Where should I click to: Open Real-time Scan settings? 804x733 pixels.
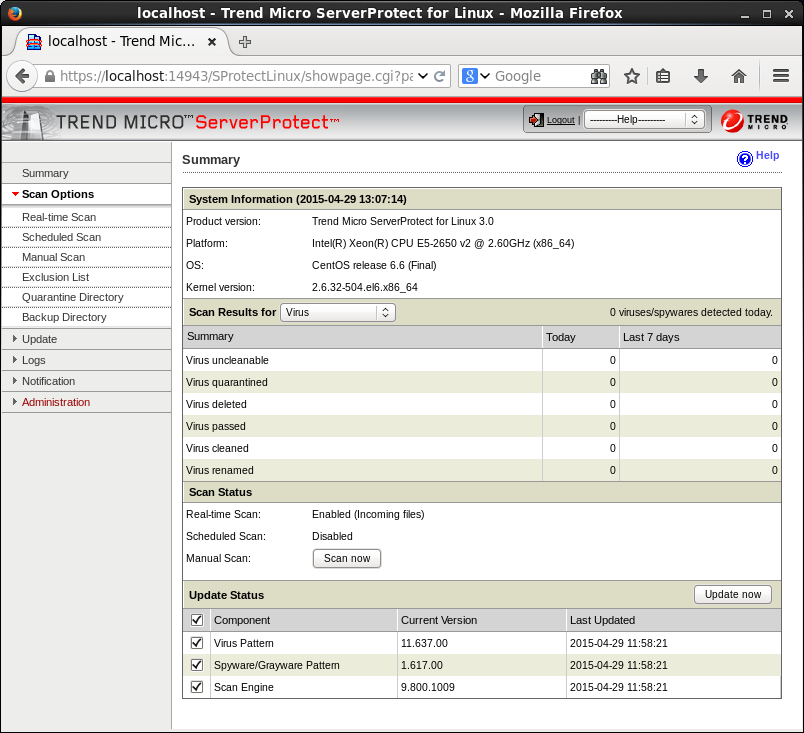click(59, 217)
